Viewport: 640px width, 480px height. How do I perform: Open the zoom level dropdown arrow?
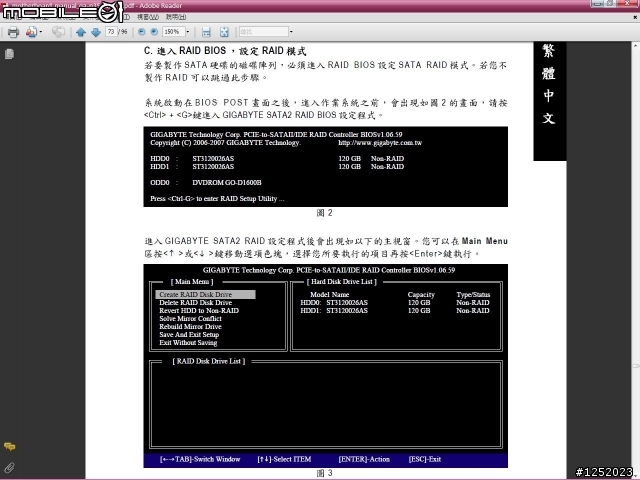pos(188,31)
